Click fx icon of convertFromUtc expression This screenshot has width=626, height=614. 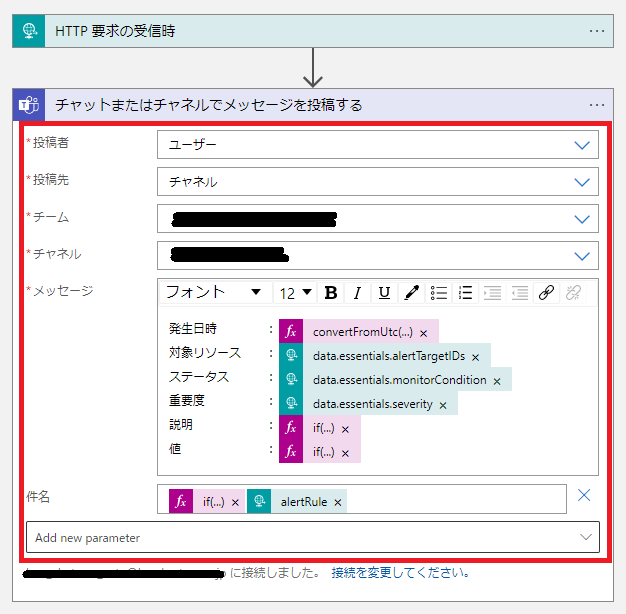[x=291, y=331]
